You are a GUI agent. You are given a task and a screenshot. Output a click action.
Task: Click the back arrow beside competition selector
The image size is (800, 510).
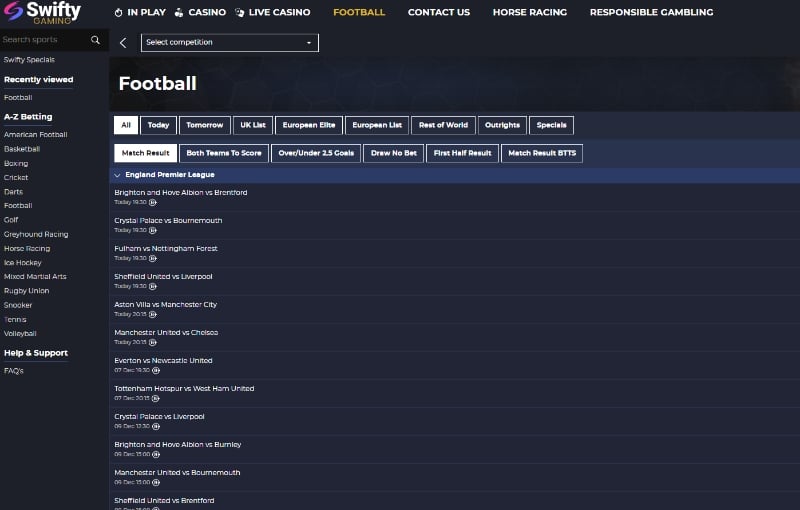coord(123,43)
